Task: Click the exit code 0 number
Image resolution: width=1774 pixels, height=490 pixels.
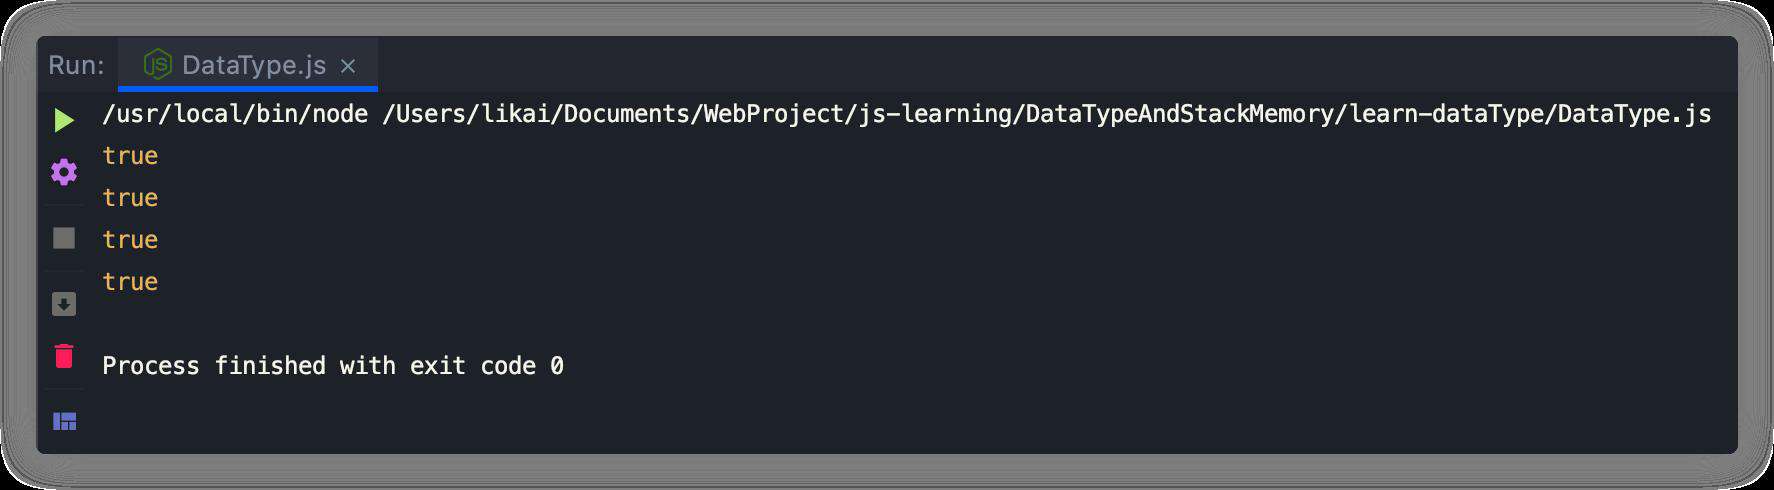Action: click(557, 366)
